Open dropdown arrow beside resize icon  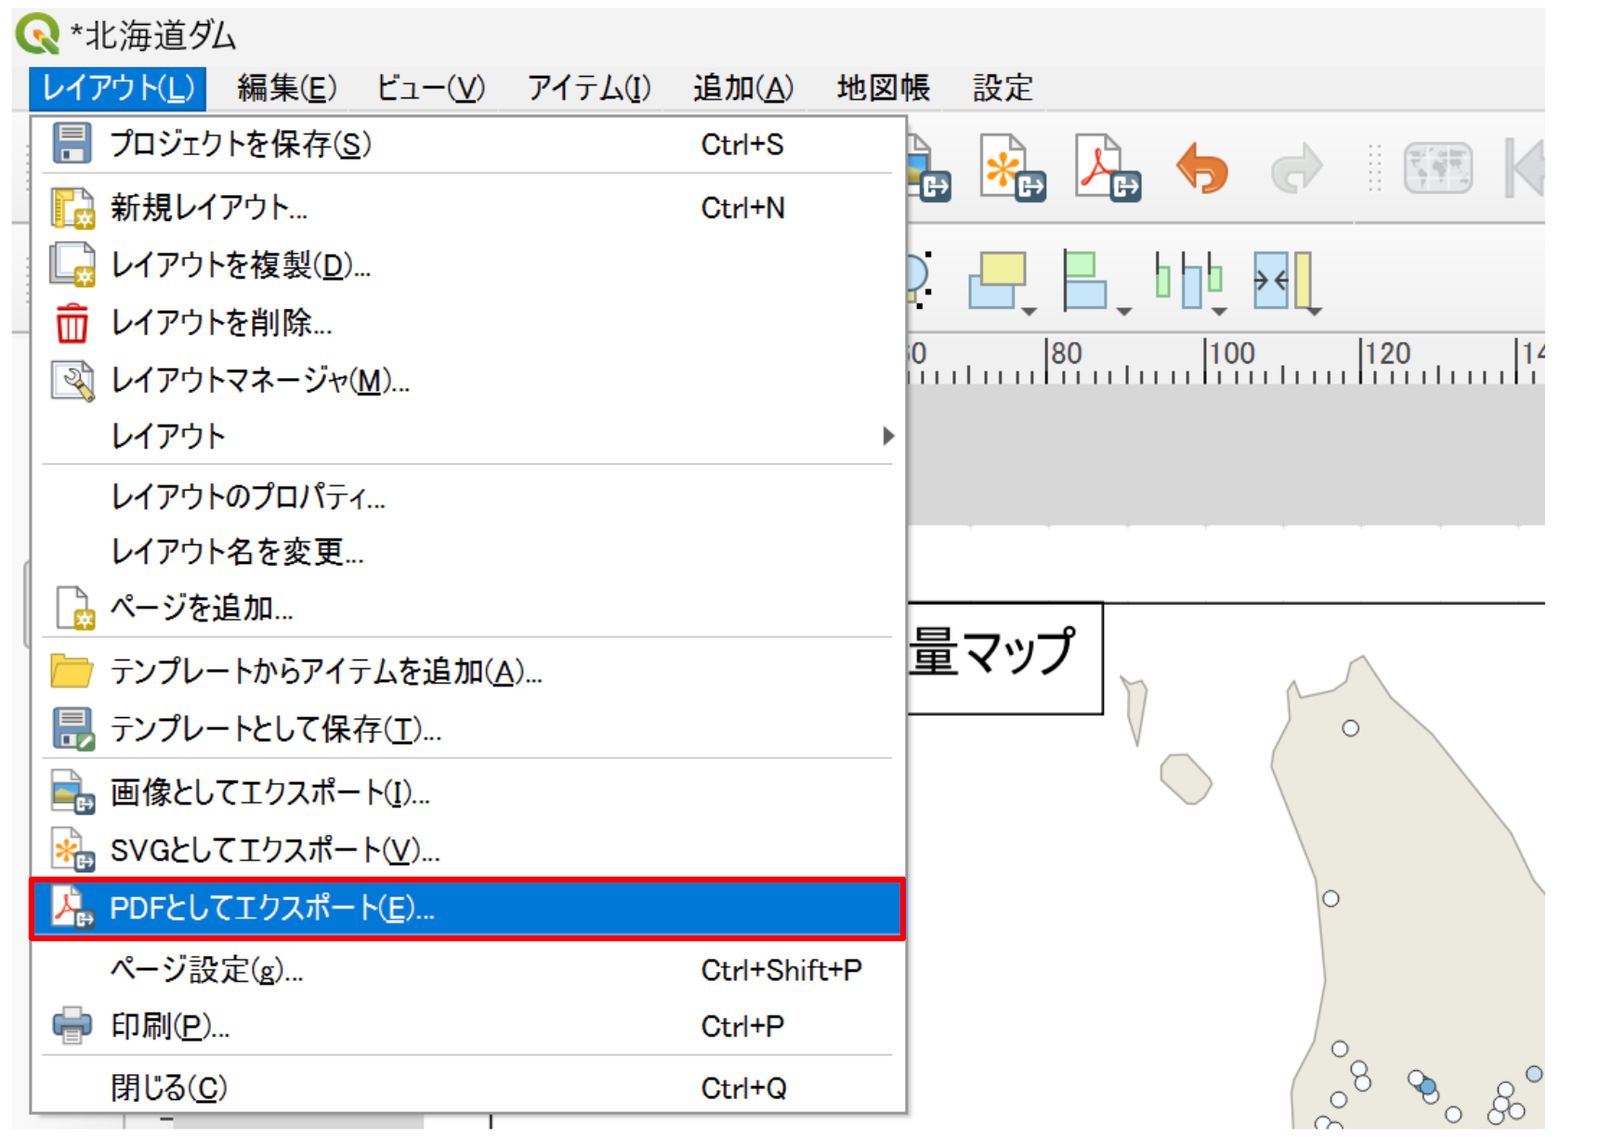[1315, 312]
